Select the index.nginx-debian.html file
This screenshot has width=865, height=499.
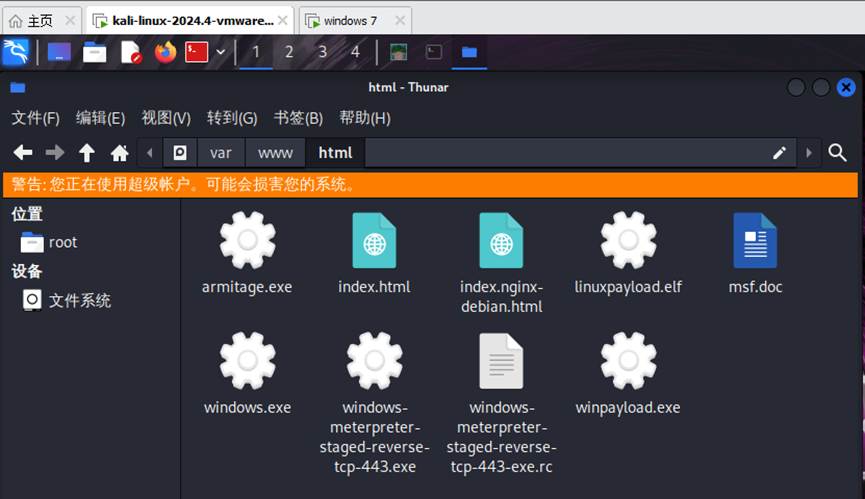click(501, 264)
